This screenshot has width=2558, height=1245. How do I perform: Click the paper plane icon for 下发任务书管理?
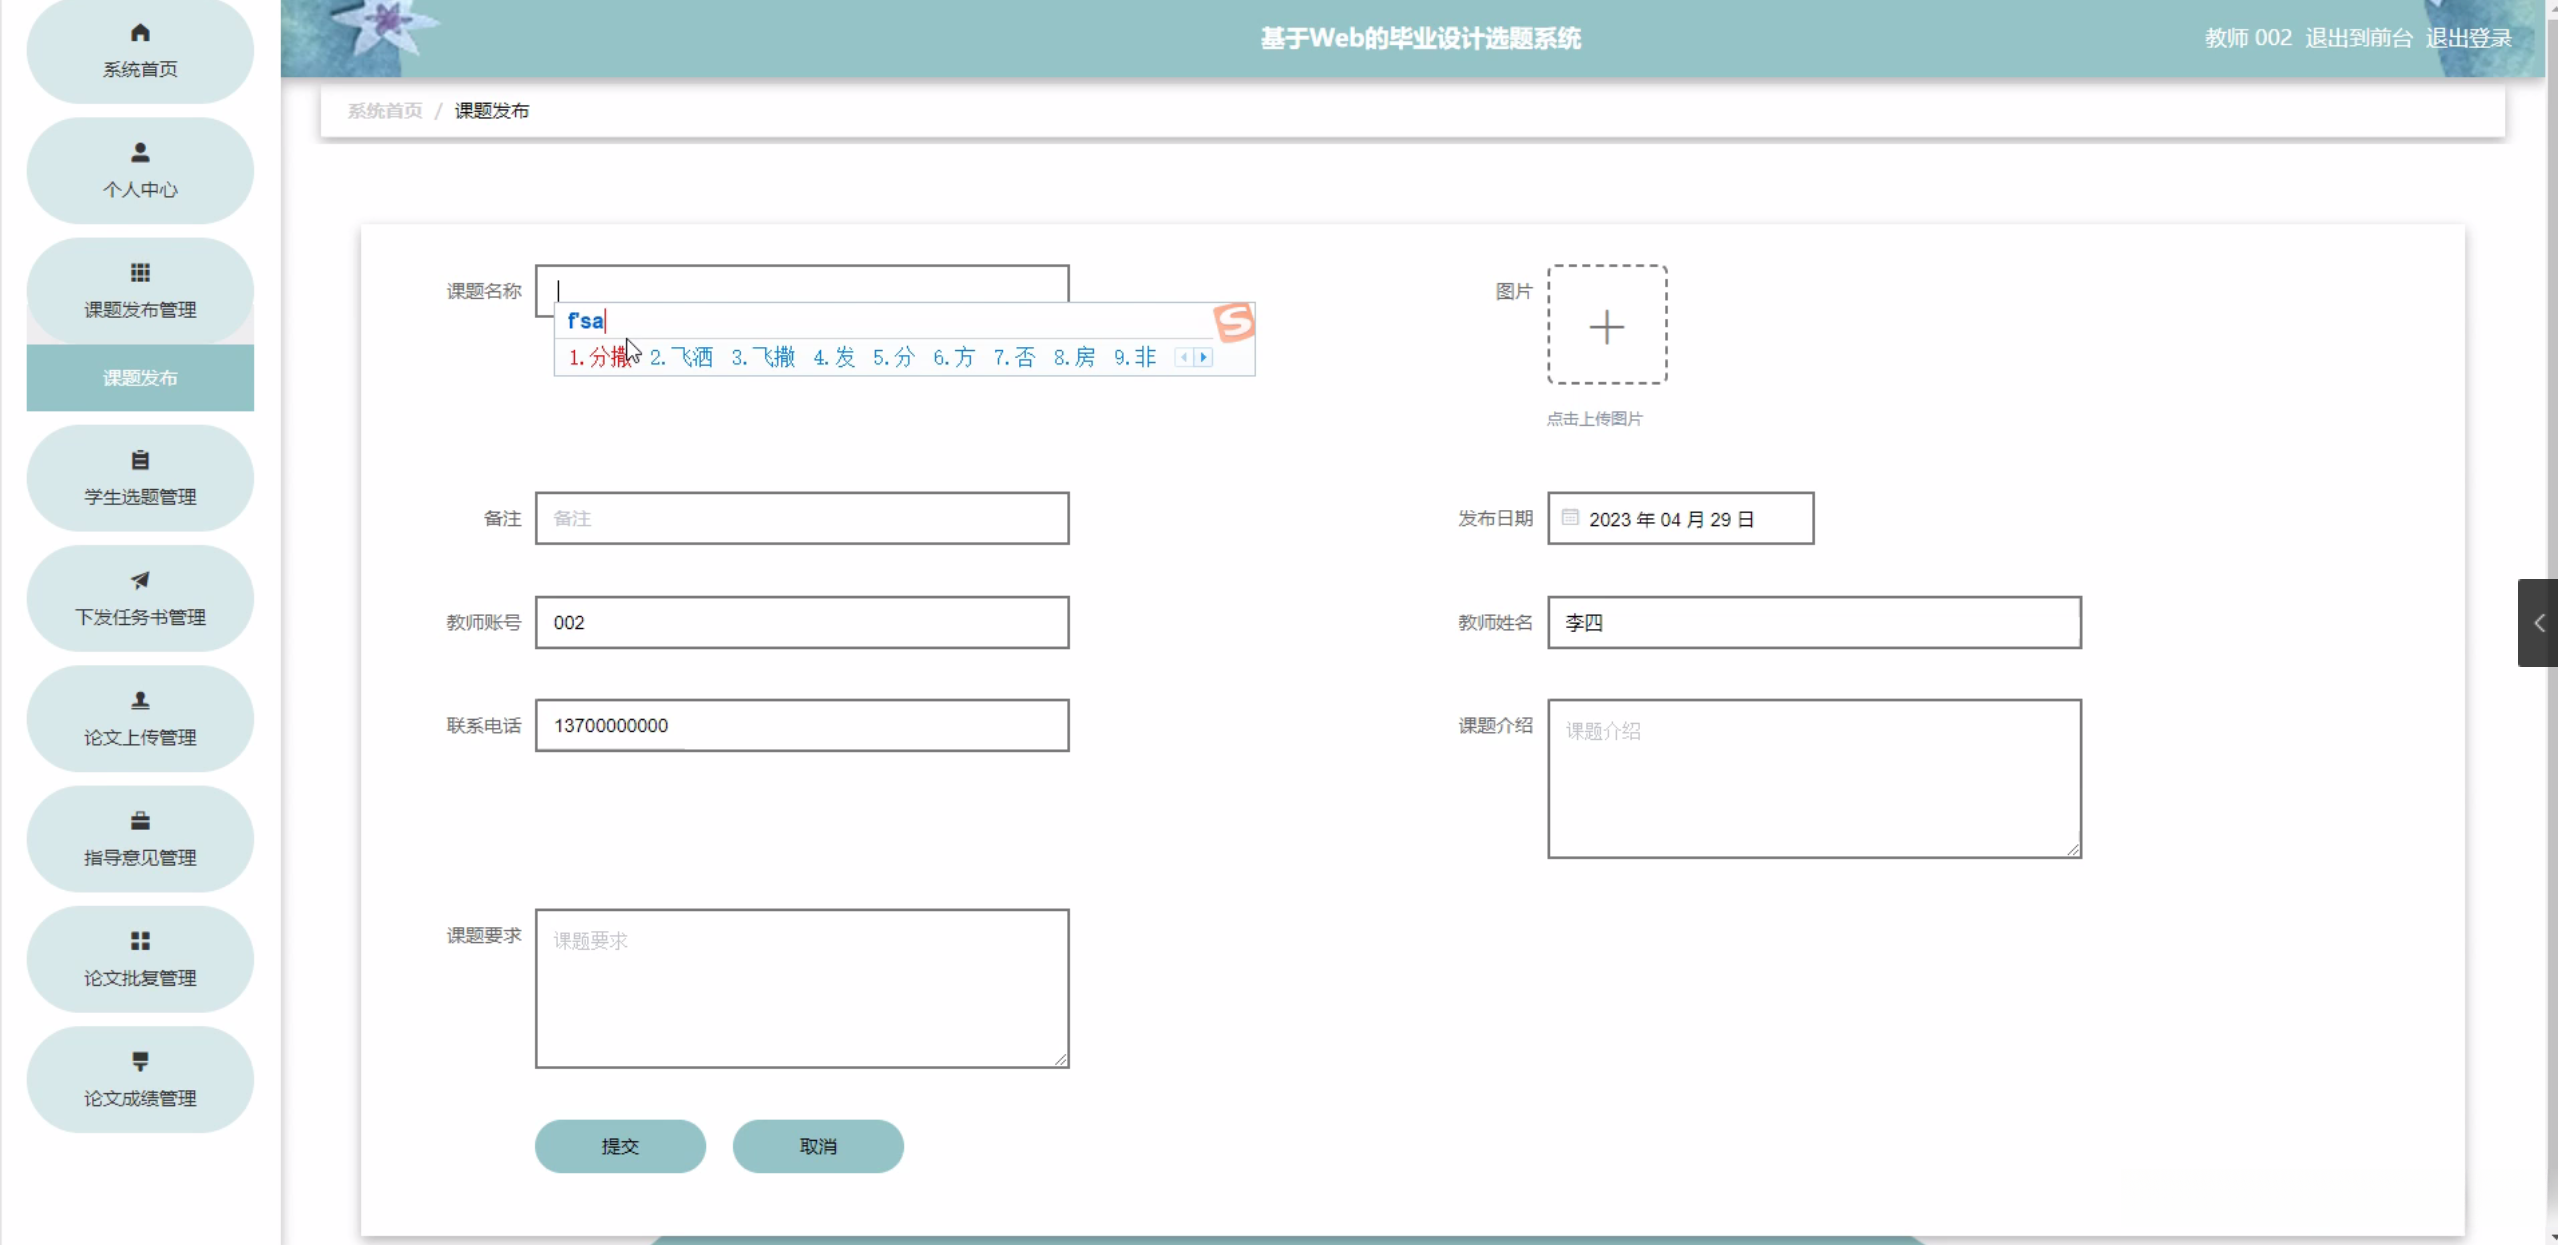point(140,580)
